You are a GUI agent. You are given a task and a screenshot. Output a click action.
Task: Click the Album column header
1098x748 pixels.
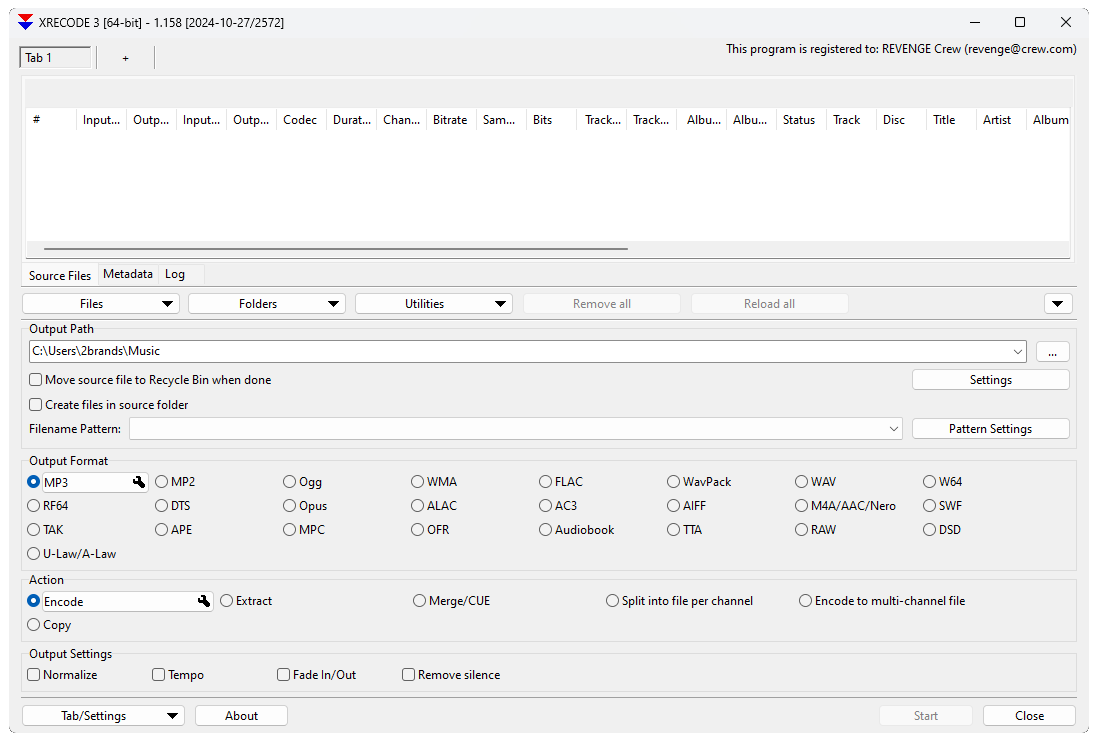point(1049,120)
